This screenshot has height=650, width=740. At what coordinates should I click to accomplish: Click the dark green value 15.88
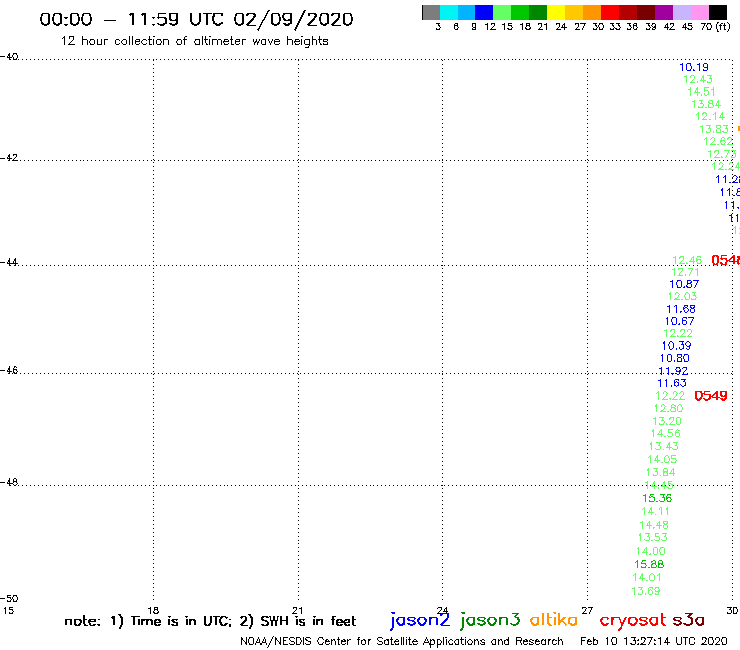649,565
